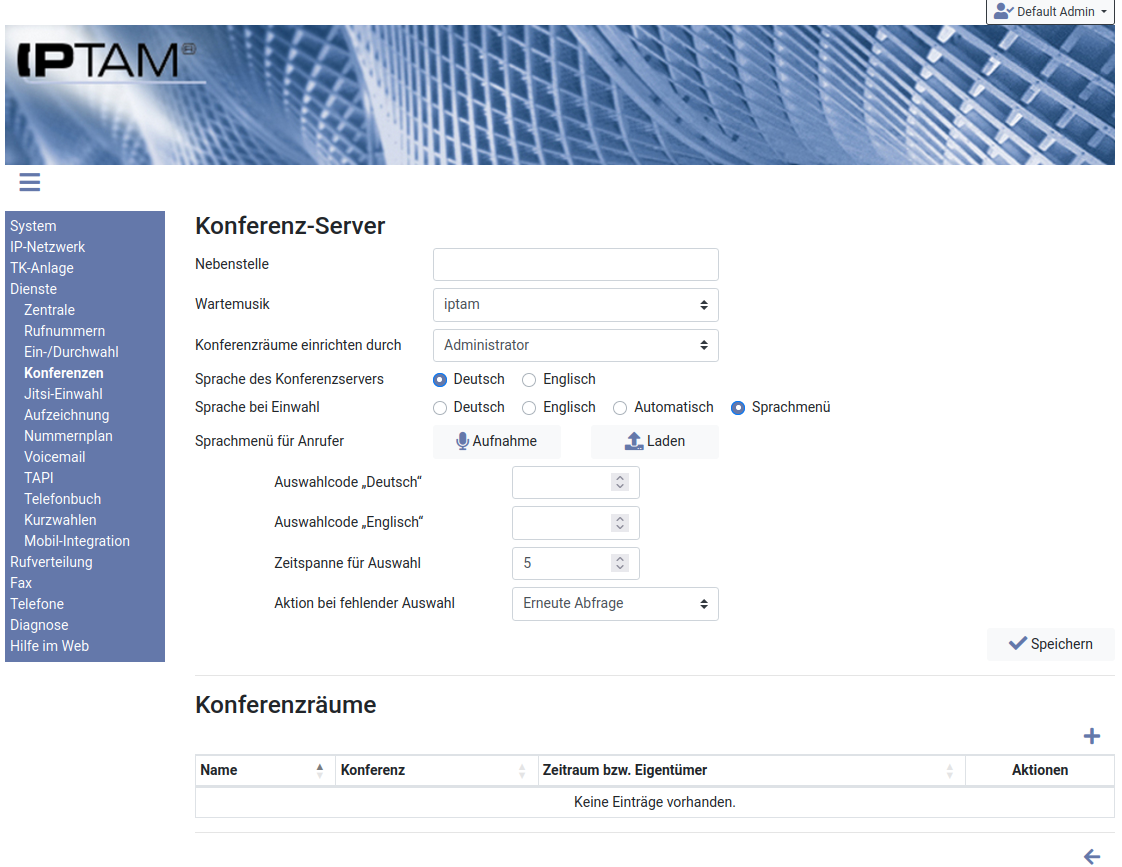This screenshot has height=867, width=1122.
Task: Click the Aufnahme microphone button
Action: click(x=496, y=441)
